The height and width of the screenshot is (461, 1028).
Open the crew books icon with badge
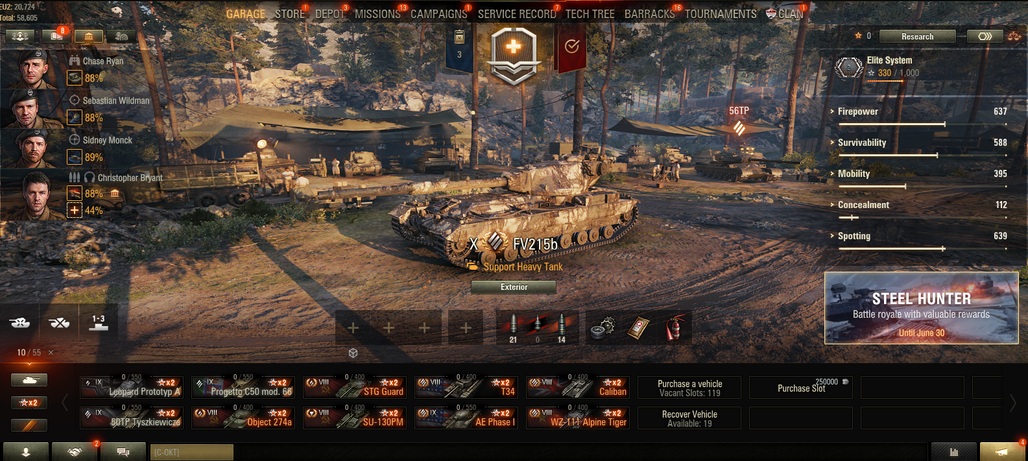[56, 37]
